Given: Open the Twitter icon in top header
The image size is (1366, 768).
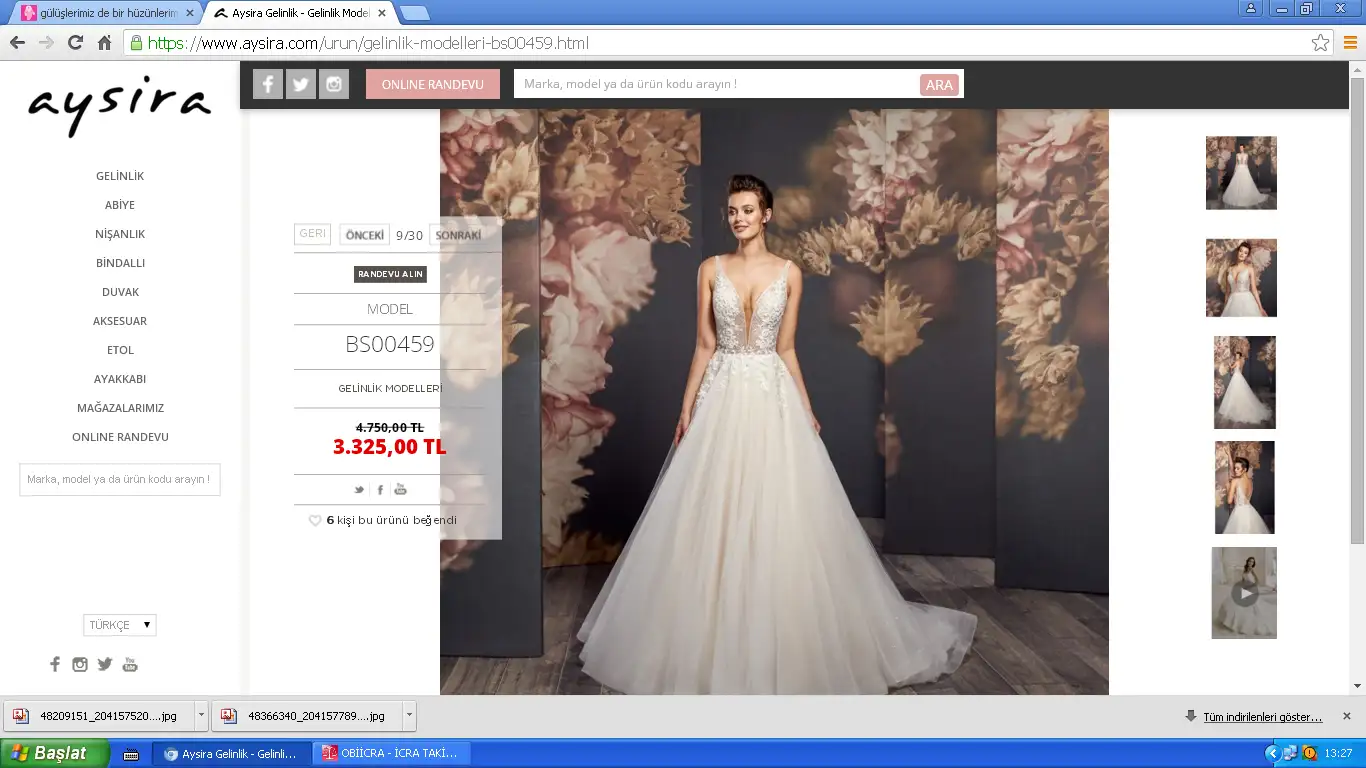Looking at the screenshot, I should click(301, 84).
